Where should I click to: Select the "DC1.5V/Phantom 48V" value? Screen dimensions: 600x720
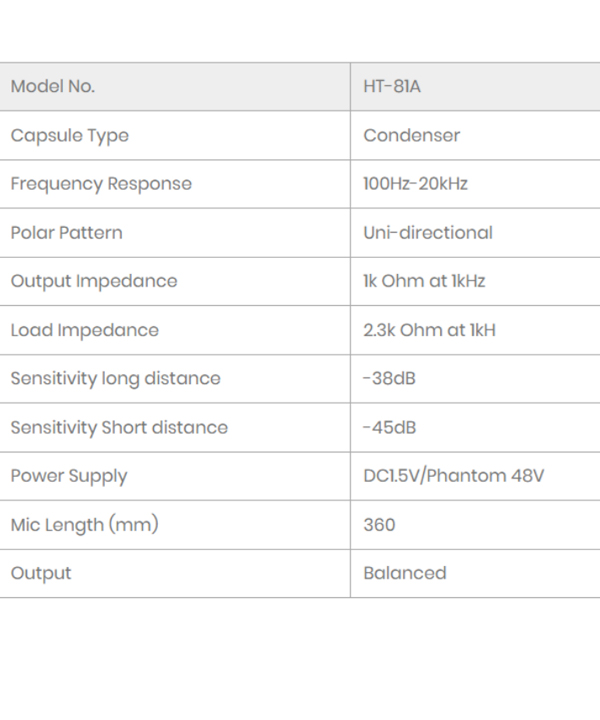454,476
